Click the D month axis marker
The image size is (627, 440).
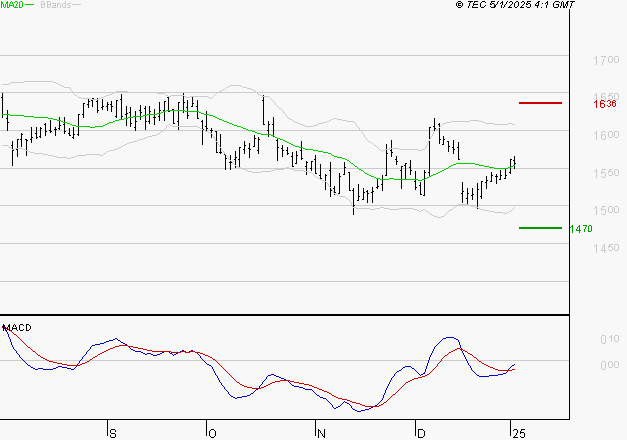(x=421, y=434)
